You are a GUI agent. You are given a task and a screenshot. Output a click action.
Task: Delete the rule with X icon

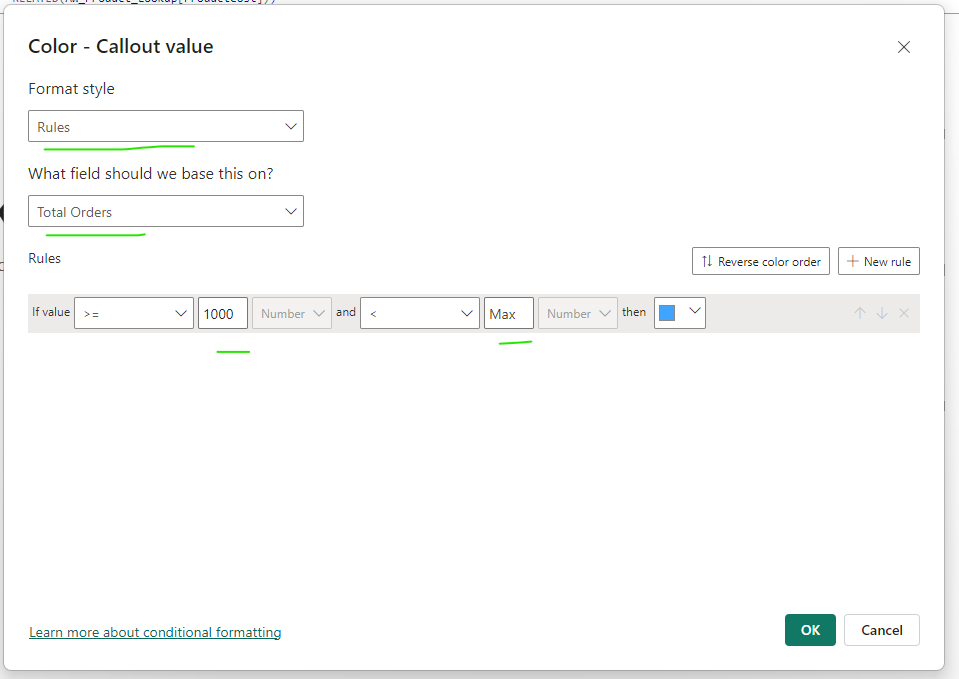pyautogui.click(x=904, y=313)
